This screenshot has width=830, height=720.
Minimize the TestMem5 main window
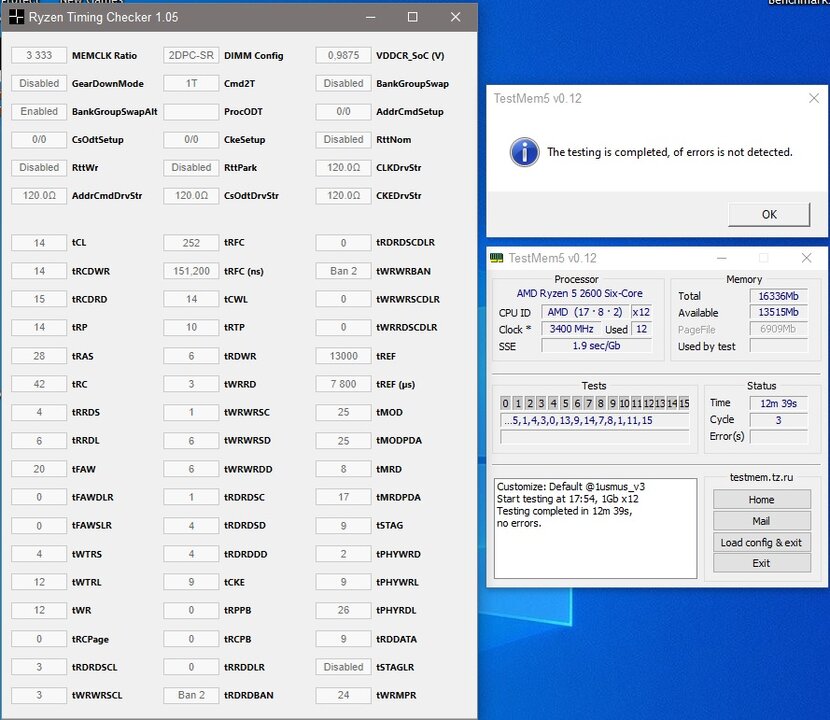click(721, 258)
